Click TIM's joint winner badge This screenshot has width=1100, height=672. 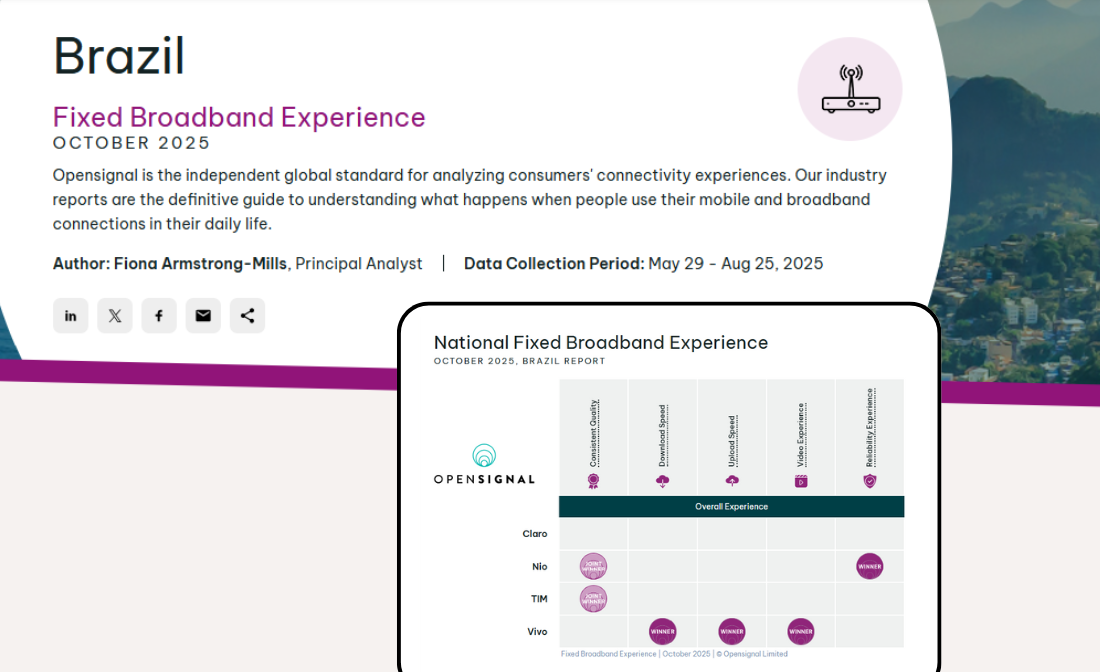click(x=593, y=599)
